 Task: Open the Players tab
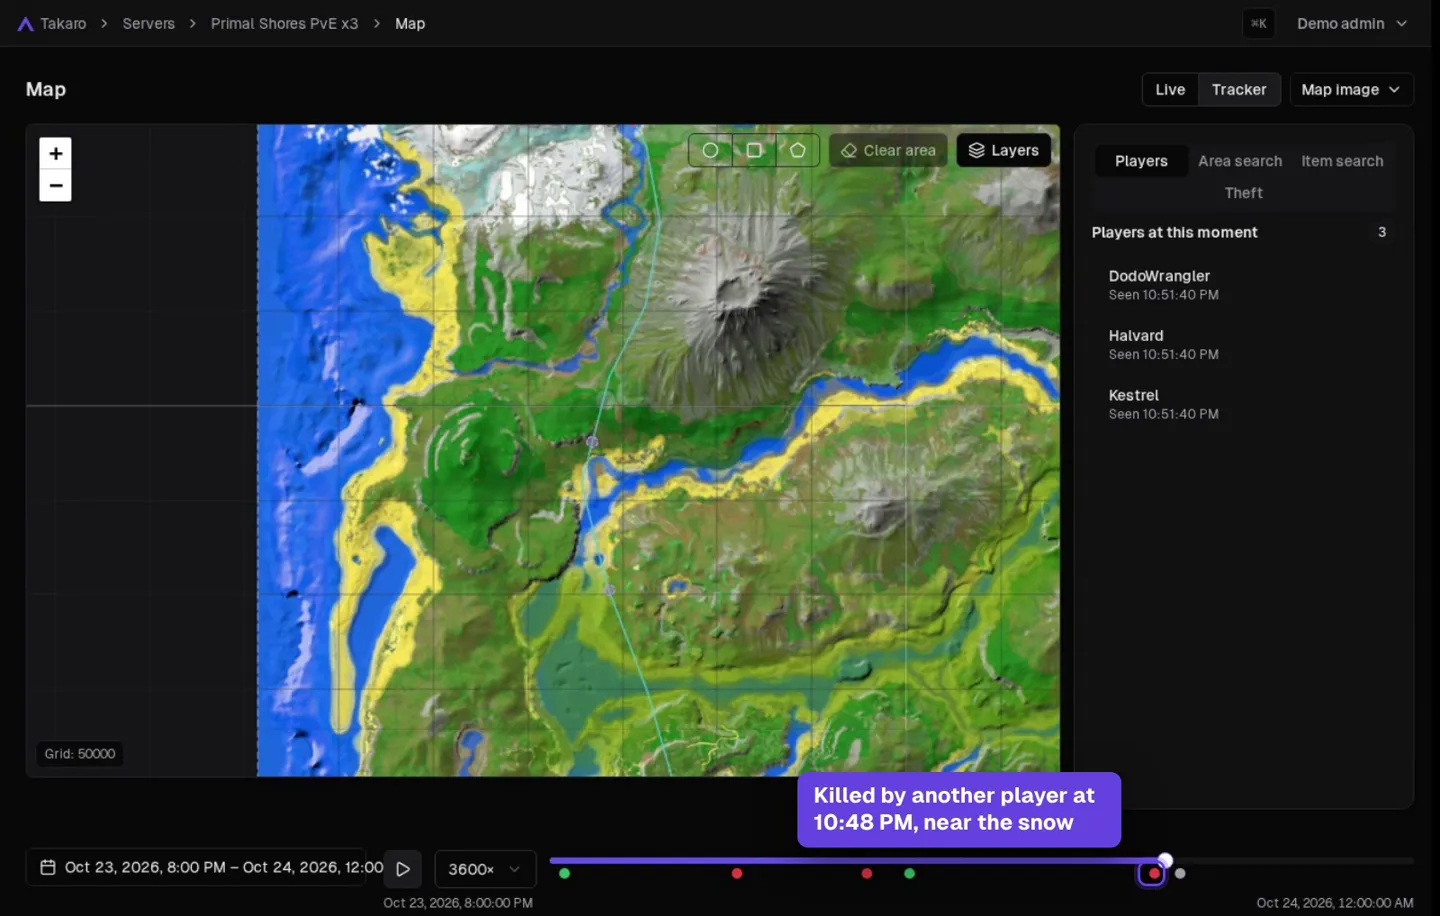[x=1141, y=161]
